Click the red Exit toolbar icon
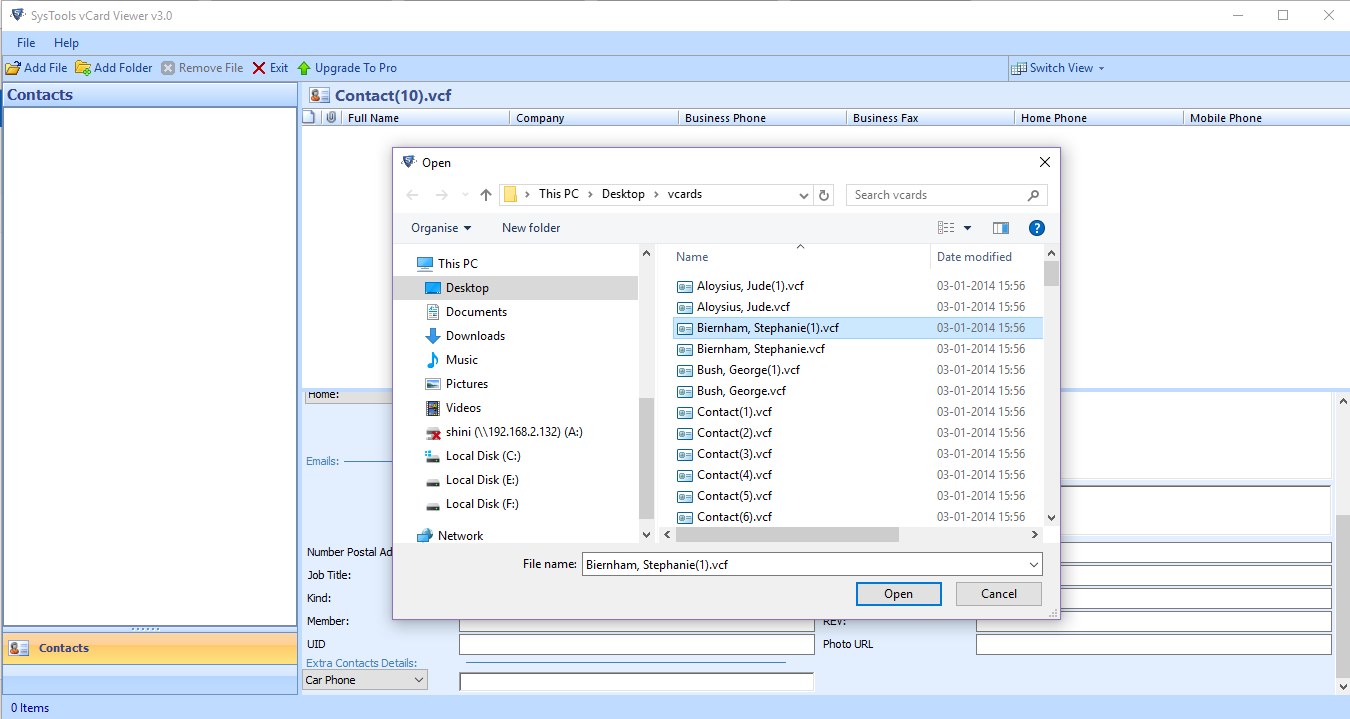The image size is (1350, 719). [259, 68]
